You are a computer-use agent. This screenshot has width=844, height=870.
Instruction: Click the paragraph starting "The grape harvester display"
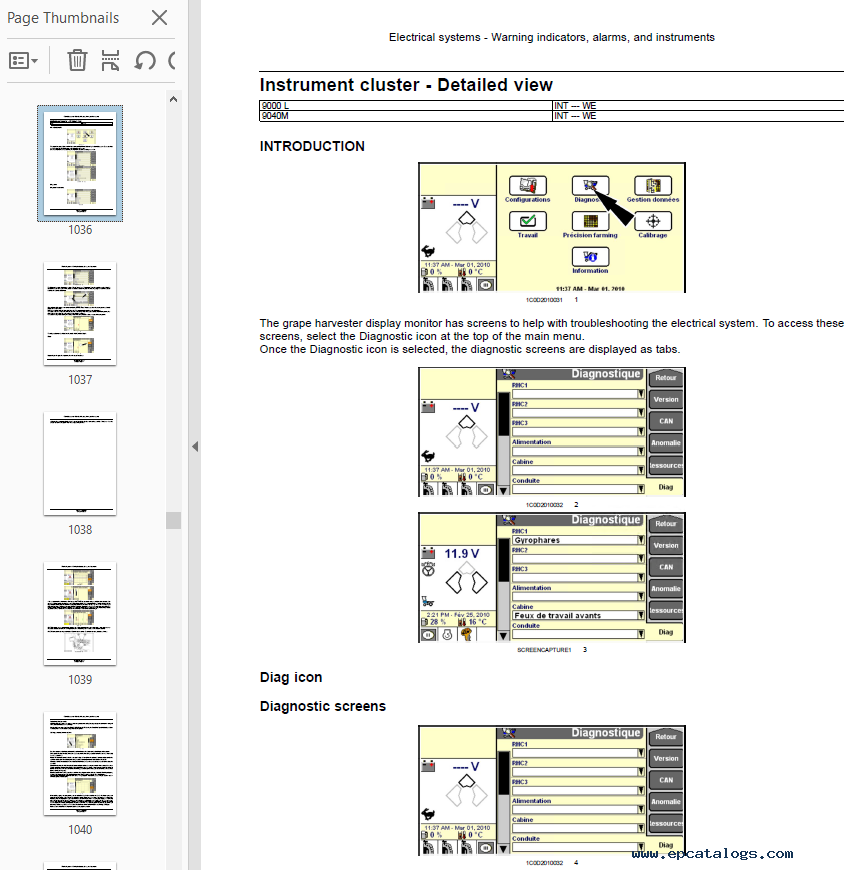(552, 330)
